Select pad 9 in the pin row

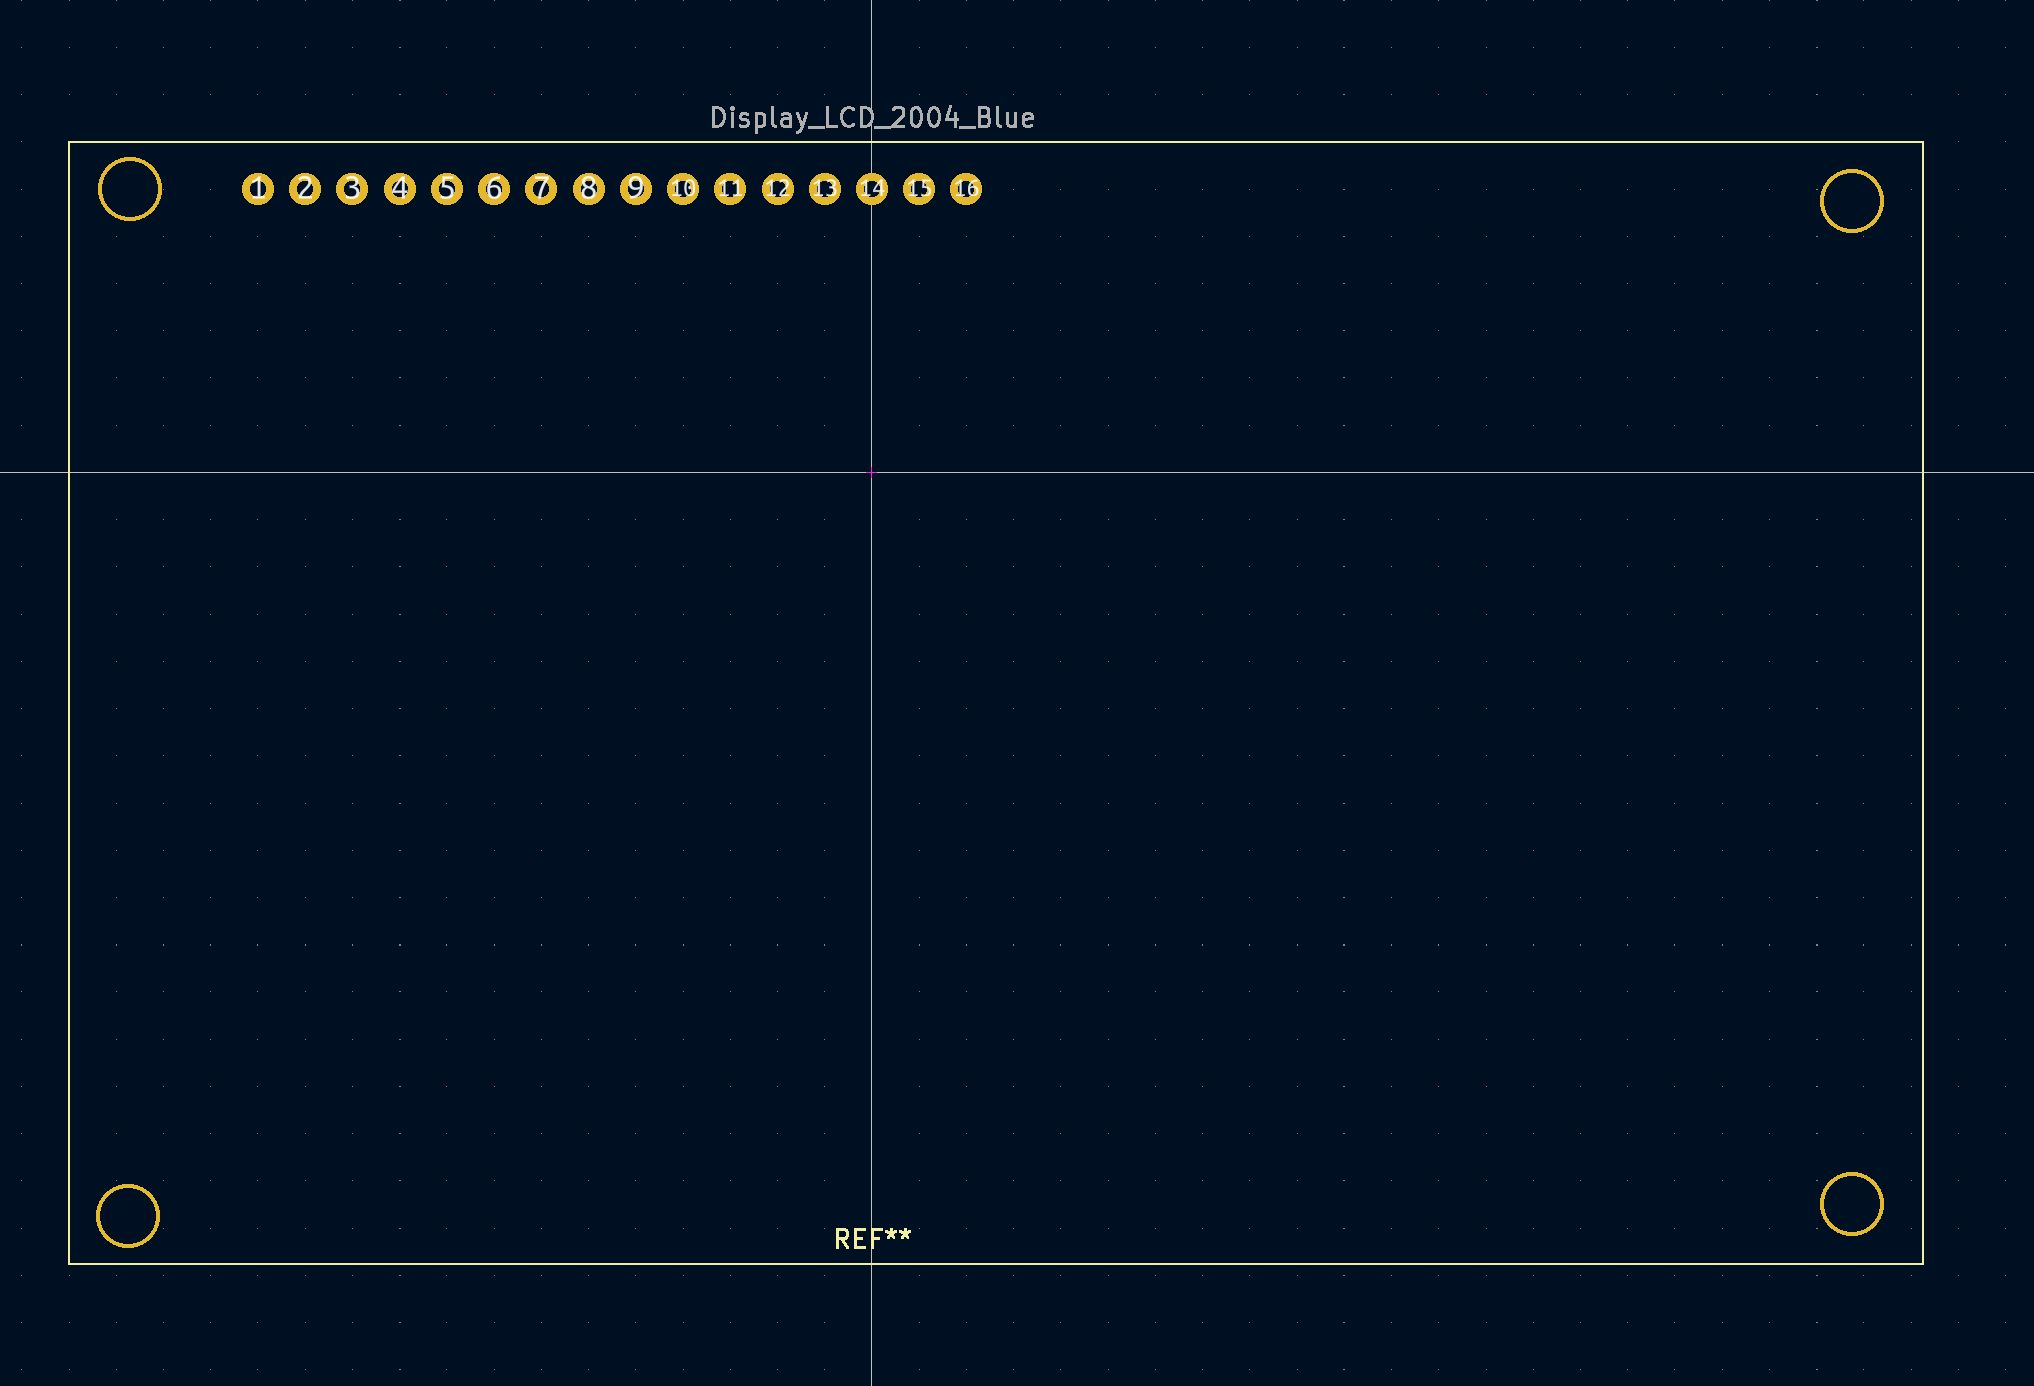pyautogui.click(x=636, y=189)
